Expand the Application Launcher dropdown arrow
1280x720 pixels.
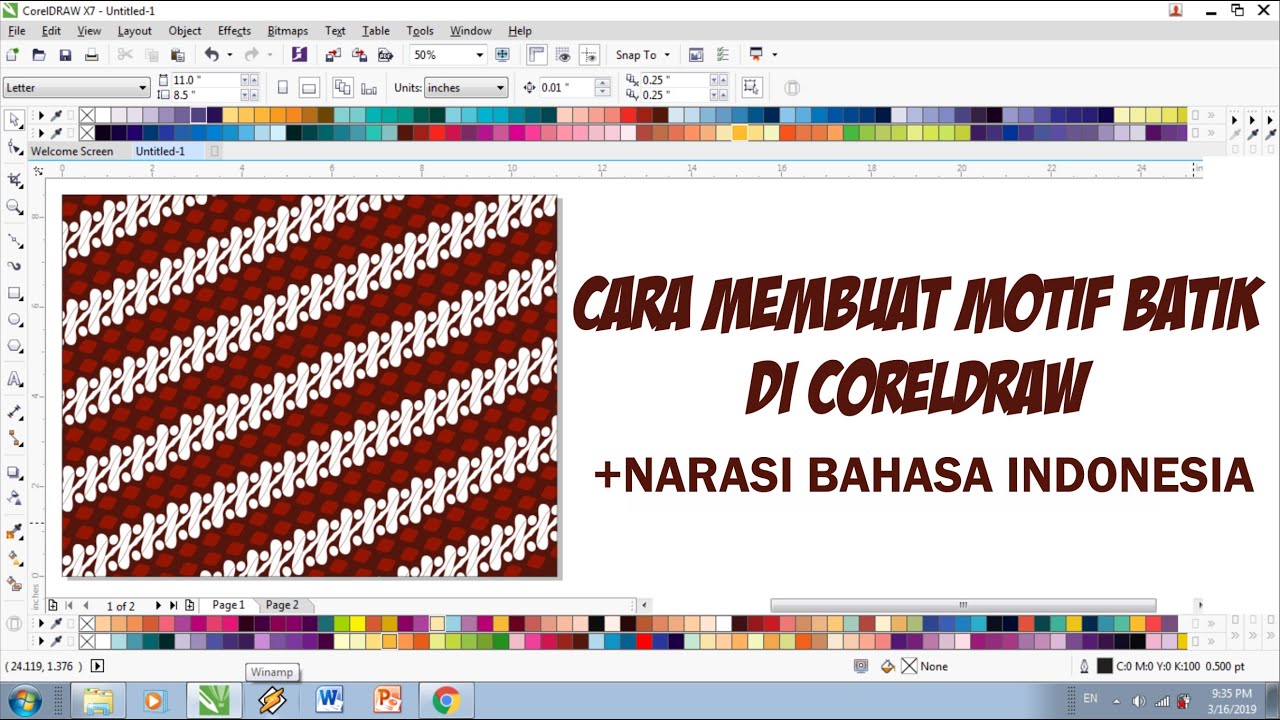click(x=774, y=55)
